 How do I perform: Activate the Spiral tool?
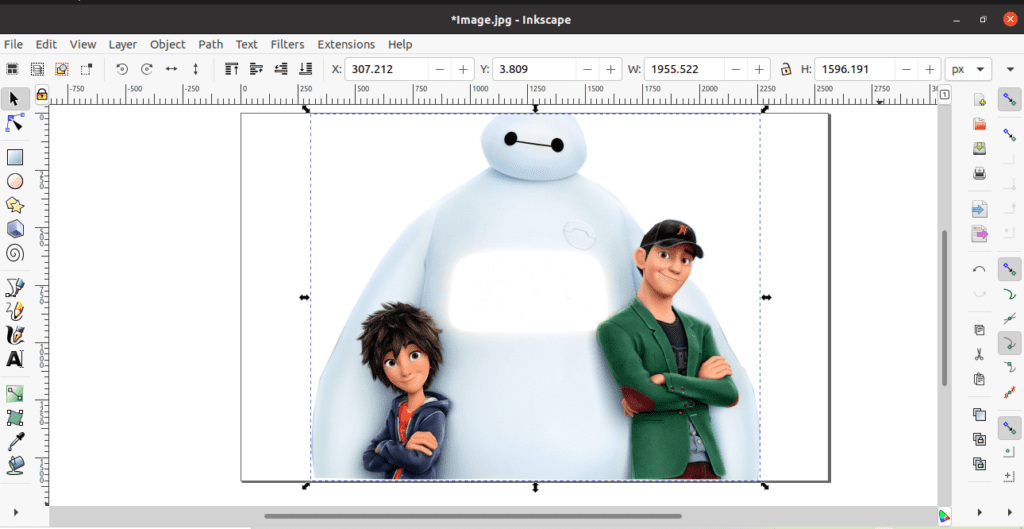14,253
